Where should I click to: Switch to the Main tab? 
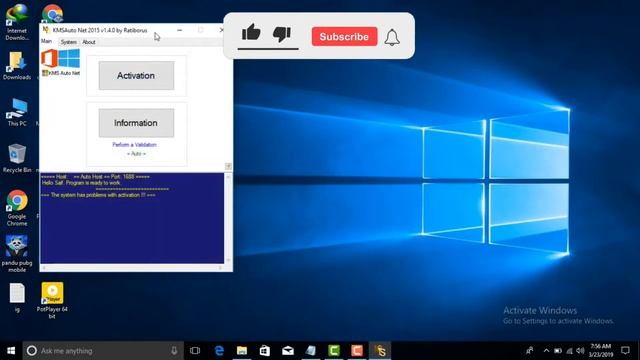point(46,41)
